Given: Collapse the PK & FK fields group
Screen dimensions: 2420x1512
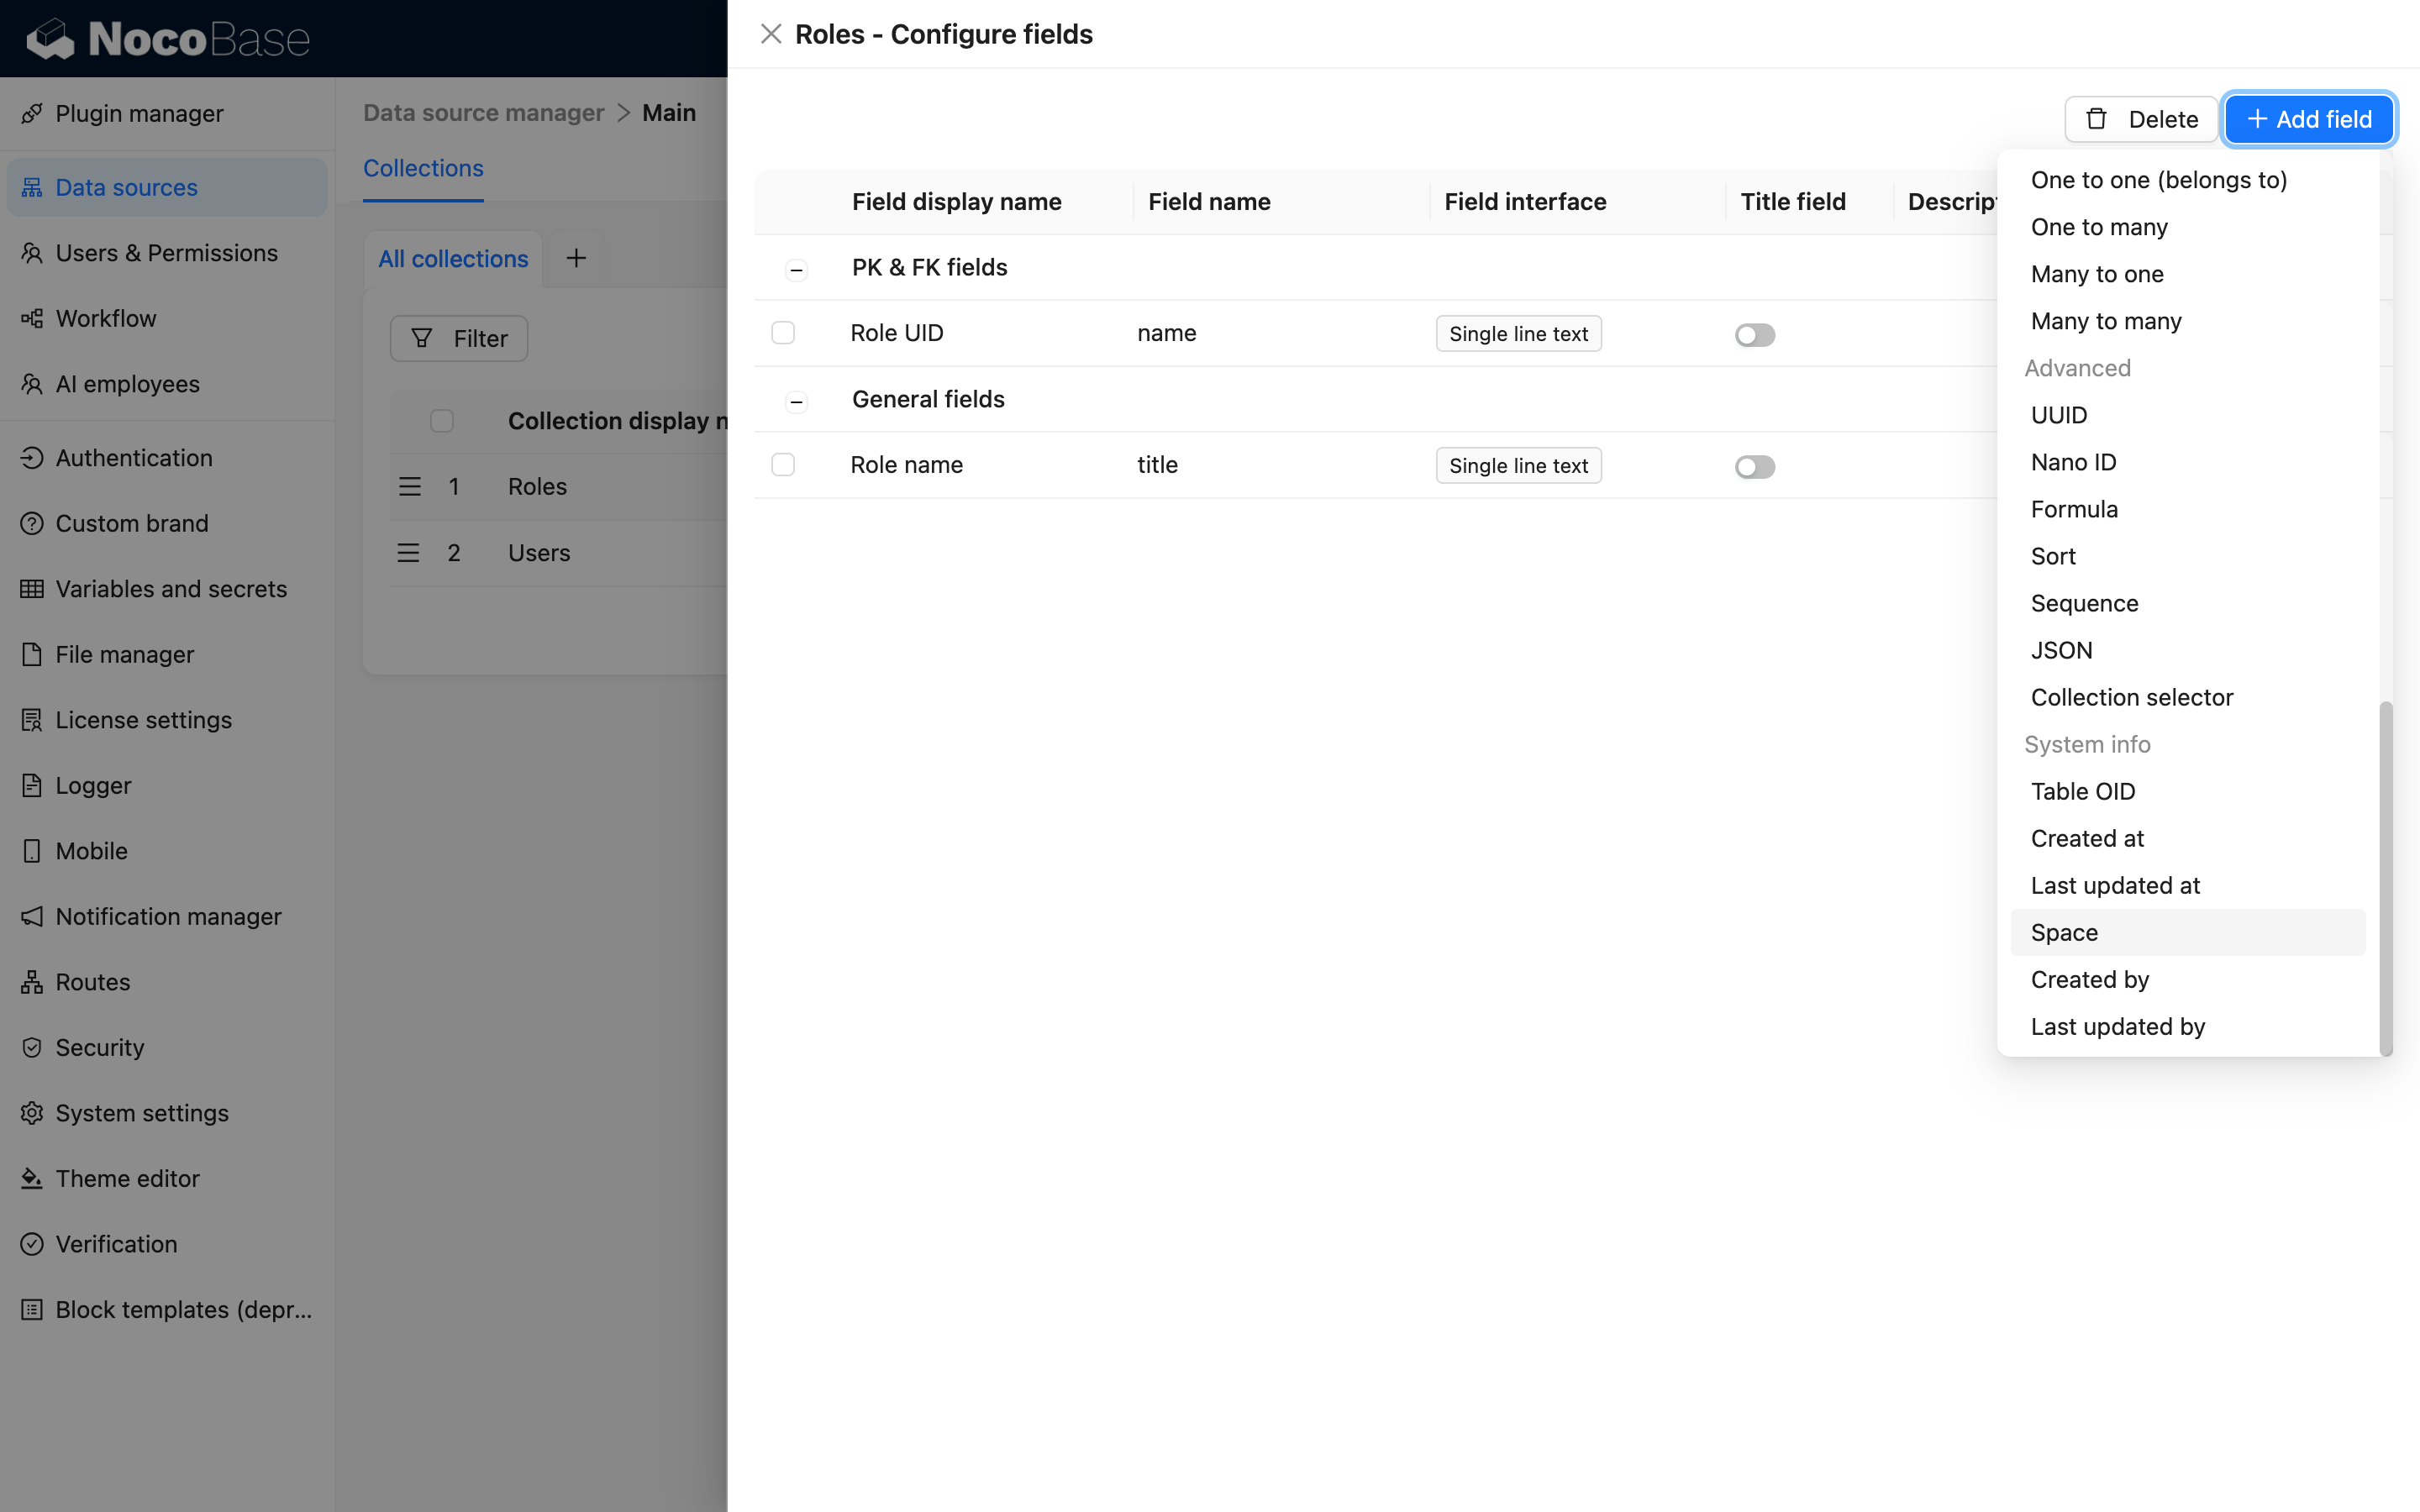Looking at the screenshot, I should (796, 269).
